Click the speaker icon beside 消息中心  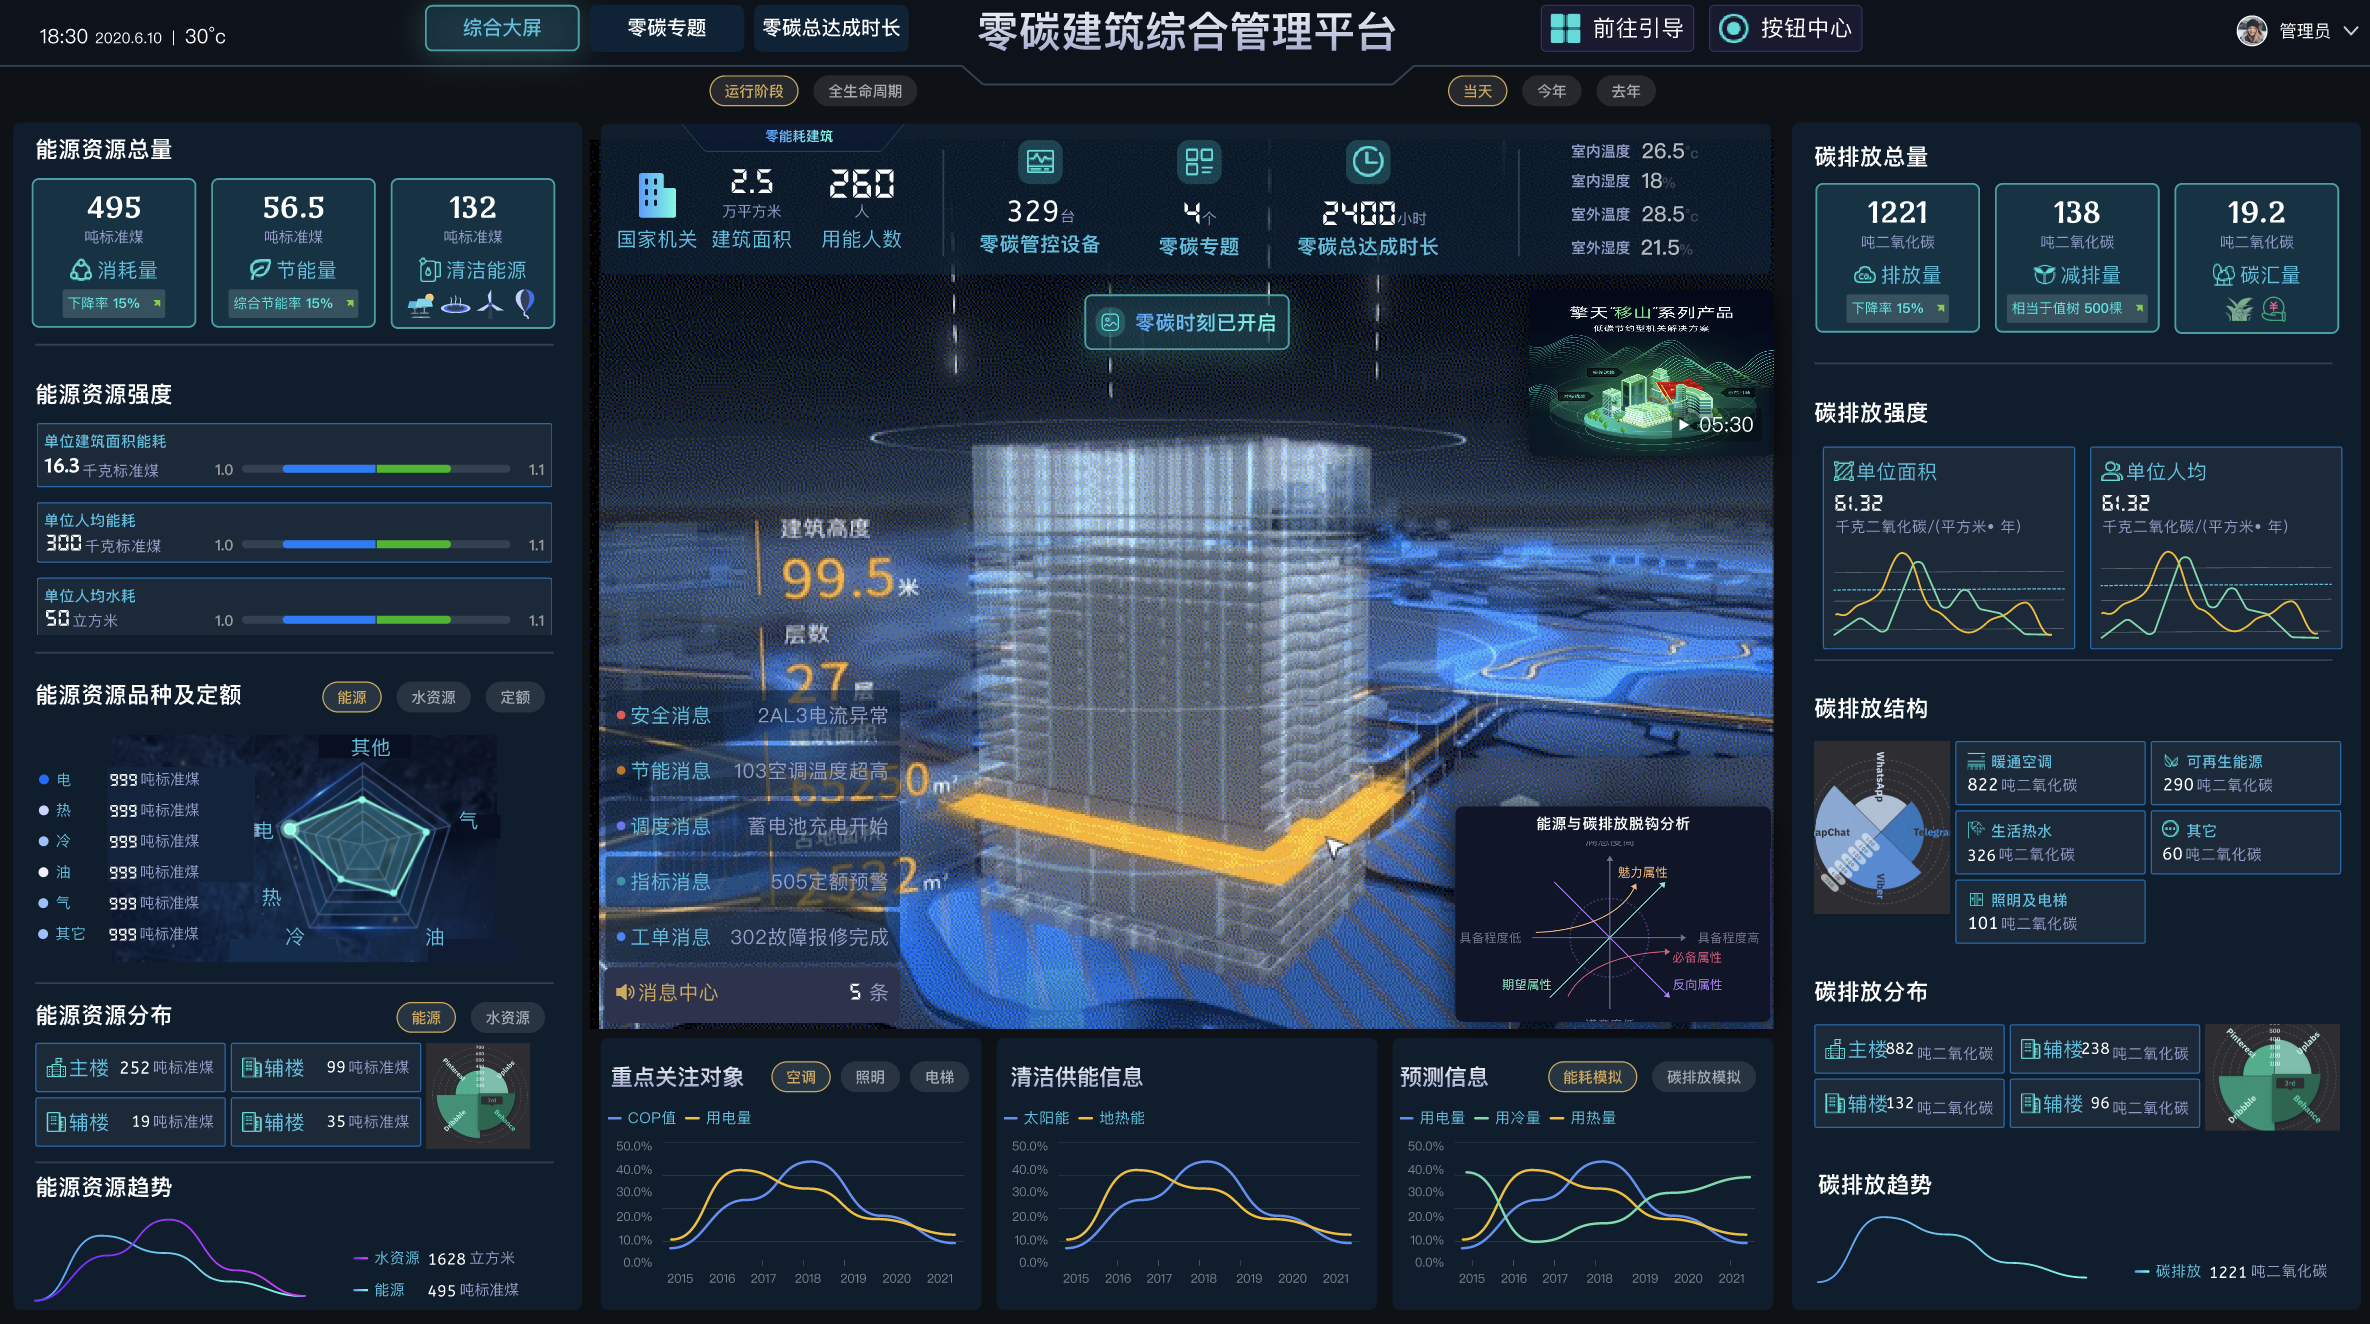pos(625,992)
